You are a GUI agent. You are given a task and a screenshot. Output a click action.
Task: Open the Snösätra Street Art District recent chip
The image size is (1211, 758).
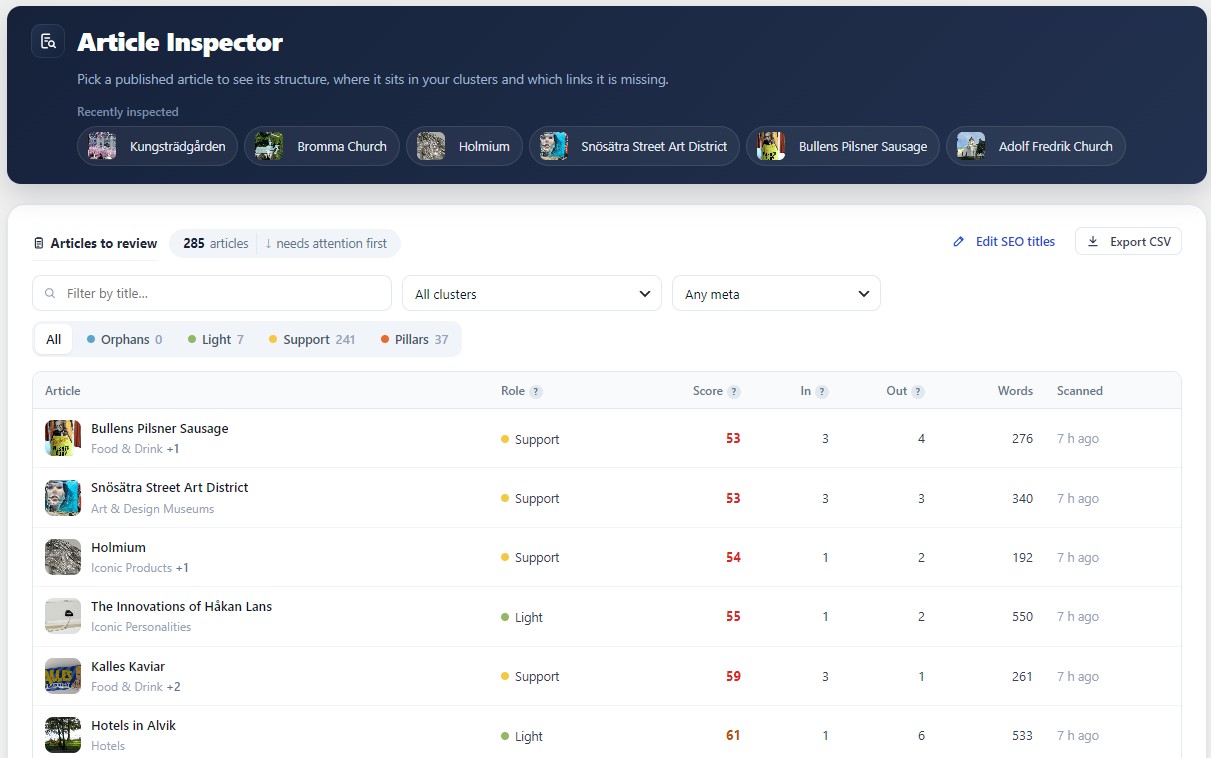tap(634, 146)
